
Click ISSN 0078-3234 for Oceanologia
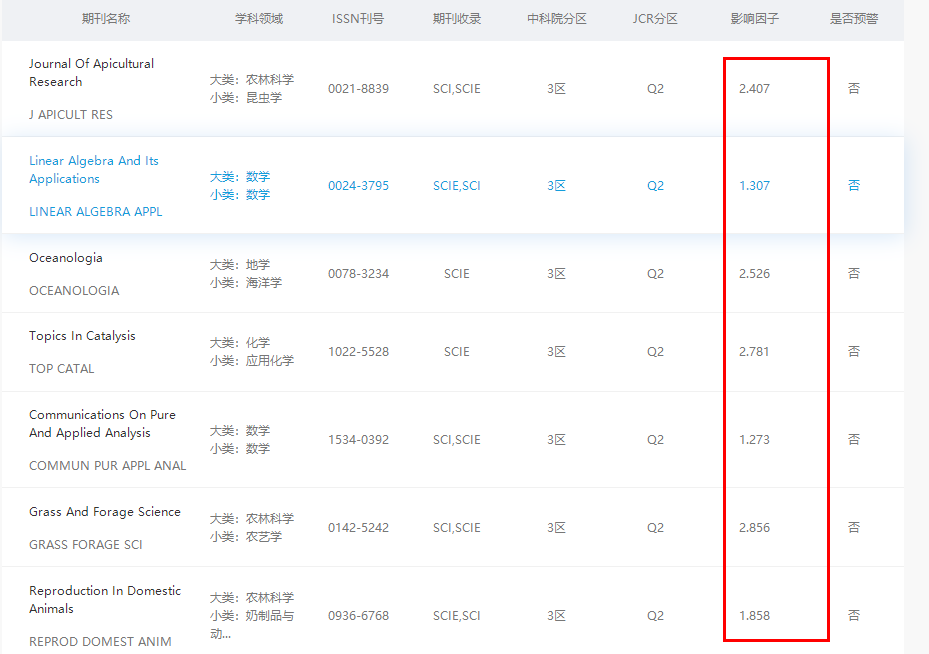point(358,274)
